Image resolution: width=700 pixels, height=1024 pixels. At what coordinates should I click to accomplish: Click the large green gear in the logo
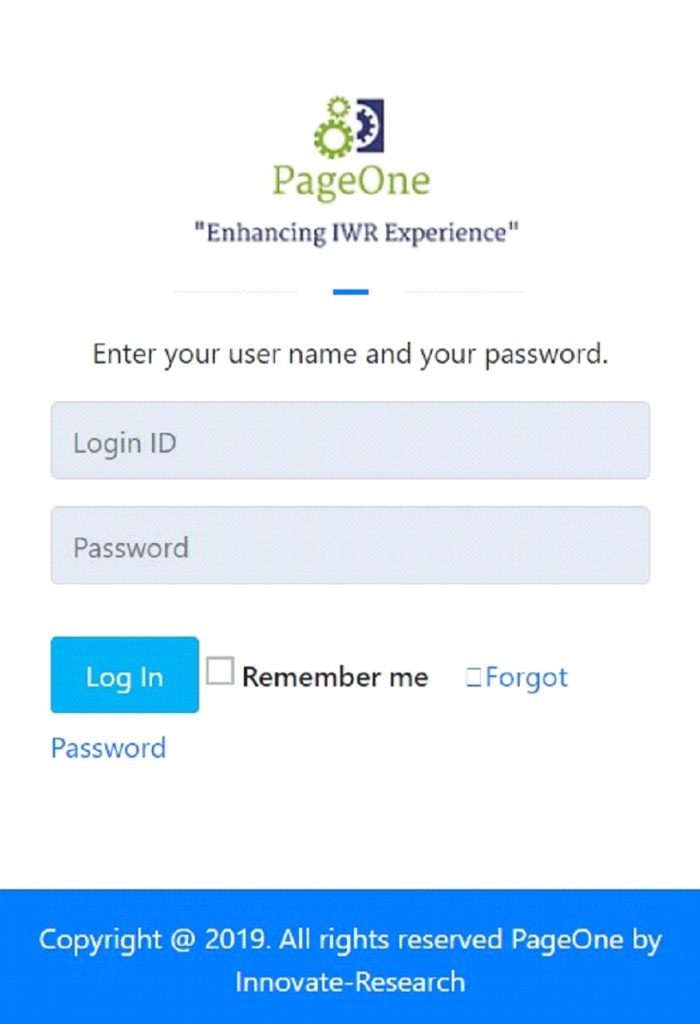tap(333, 140)
